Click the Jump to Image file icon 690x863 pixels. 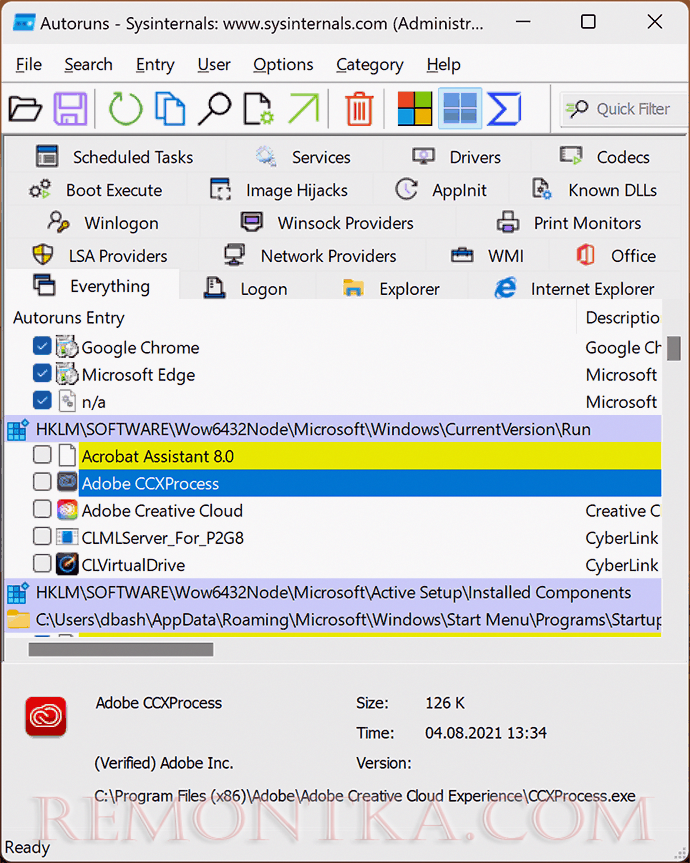click(259, 108)
